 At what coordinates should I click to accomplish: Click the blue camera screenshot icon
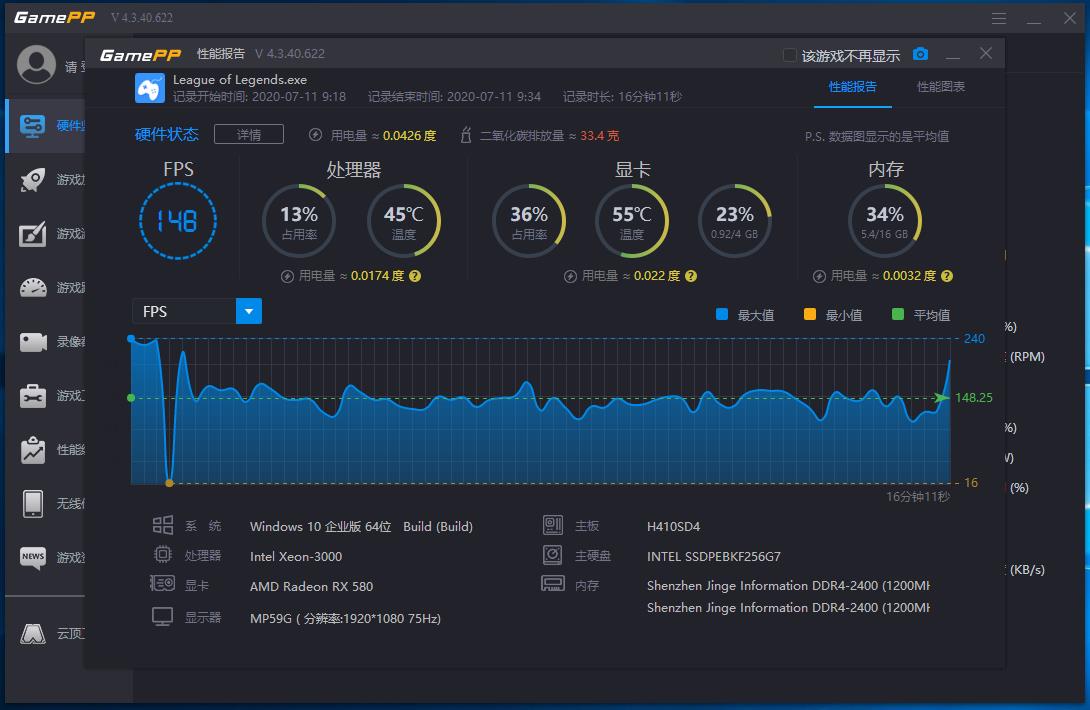pos(920,53)
